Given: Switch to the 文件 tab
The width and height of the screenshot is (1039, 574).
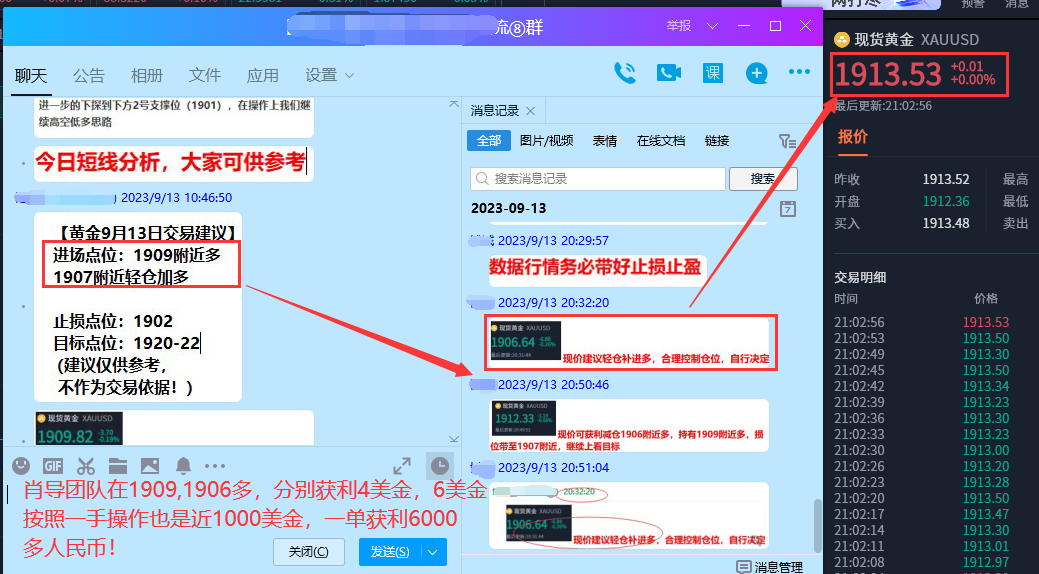Looking at the screenshot, I should pos(205,76).
